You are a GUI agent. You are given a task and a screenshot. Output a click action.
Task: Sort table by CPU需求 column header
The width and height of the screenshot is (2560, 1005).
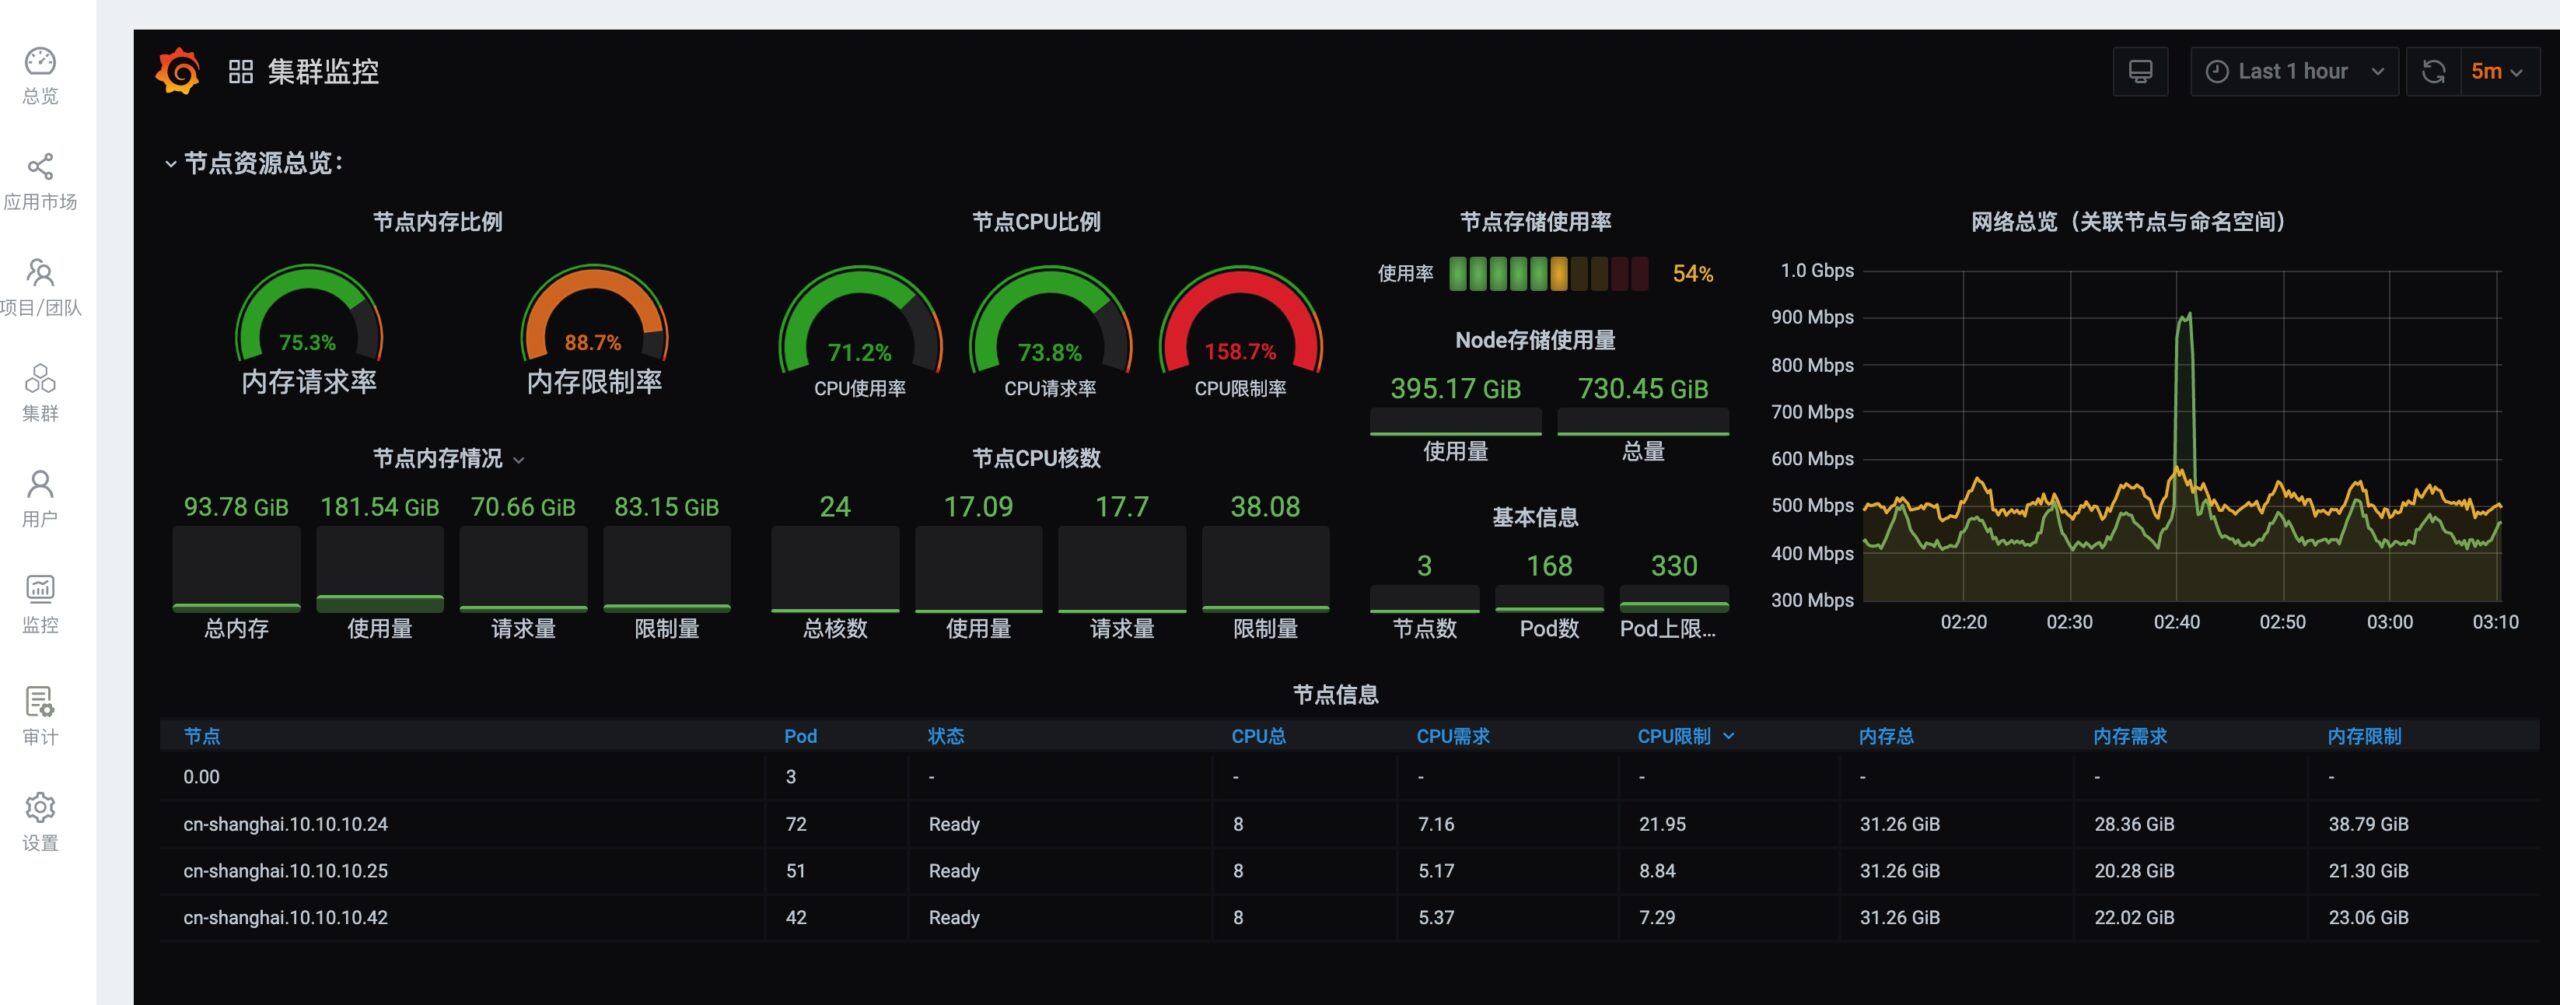1452,736
